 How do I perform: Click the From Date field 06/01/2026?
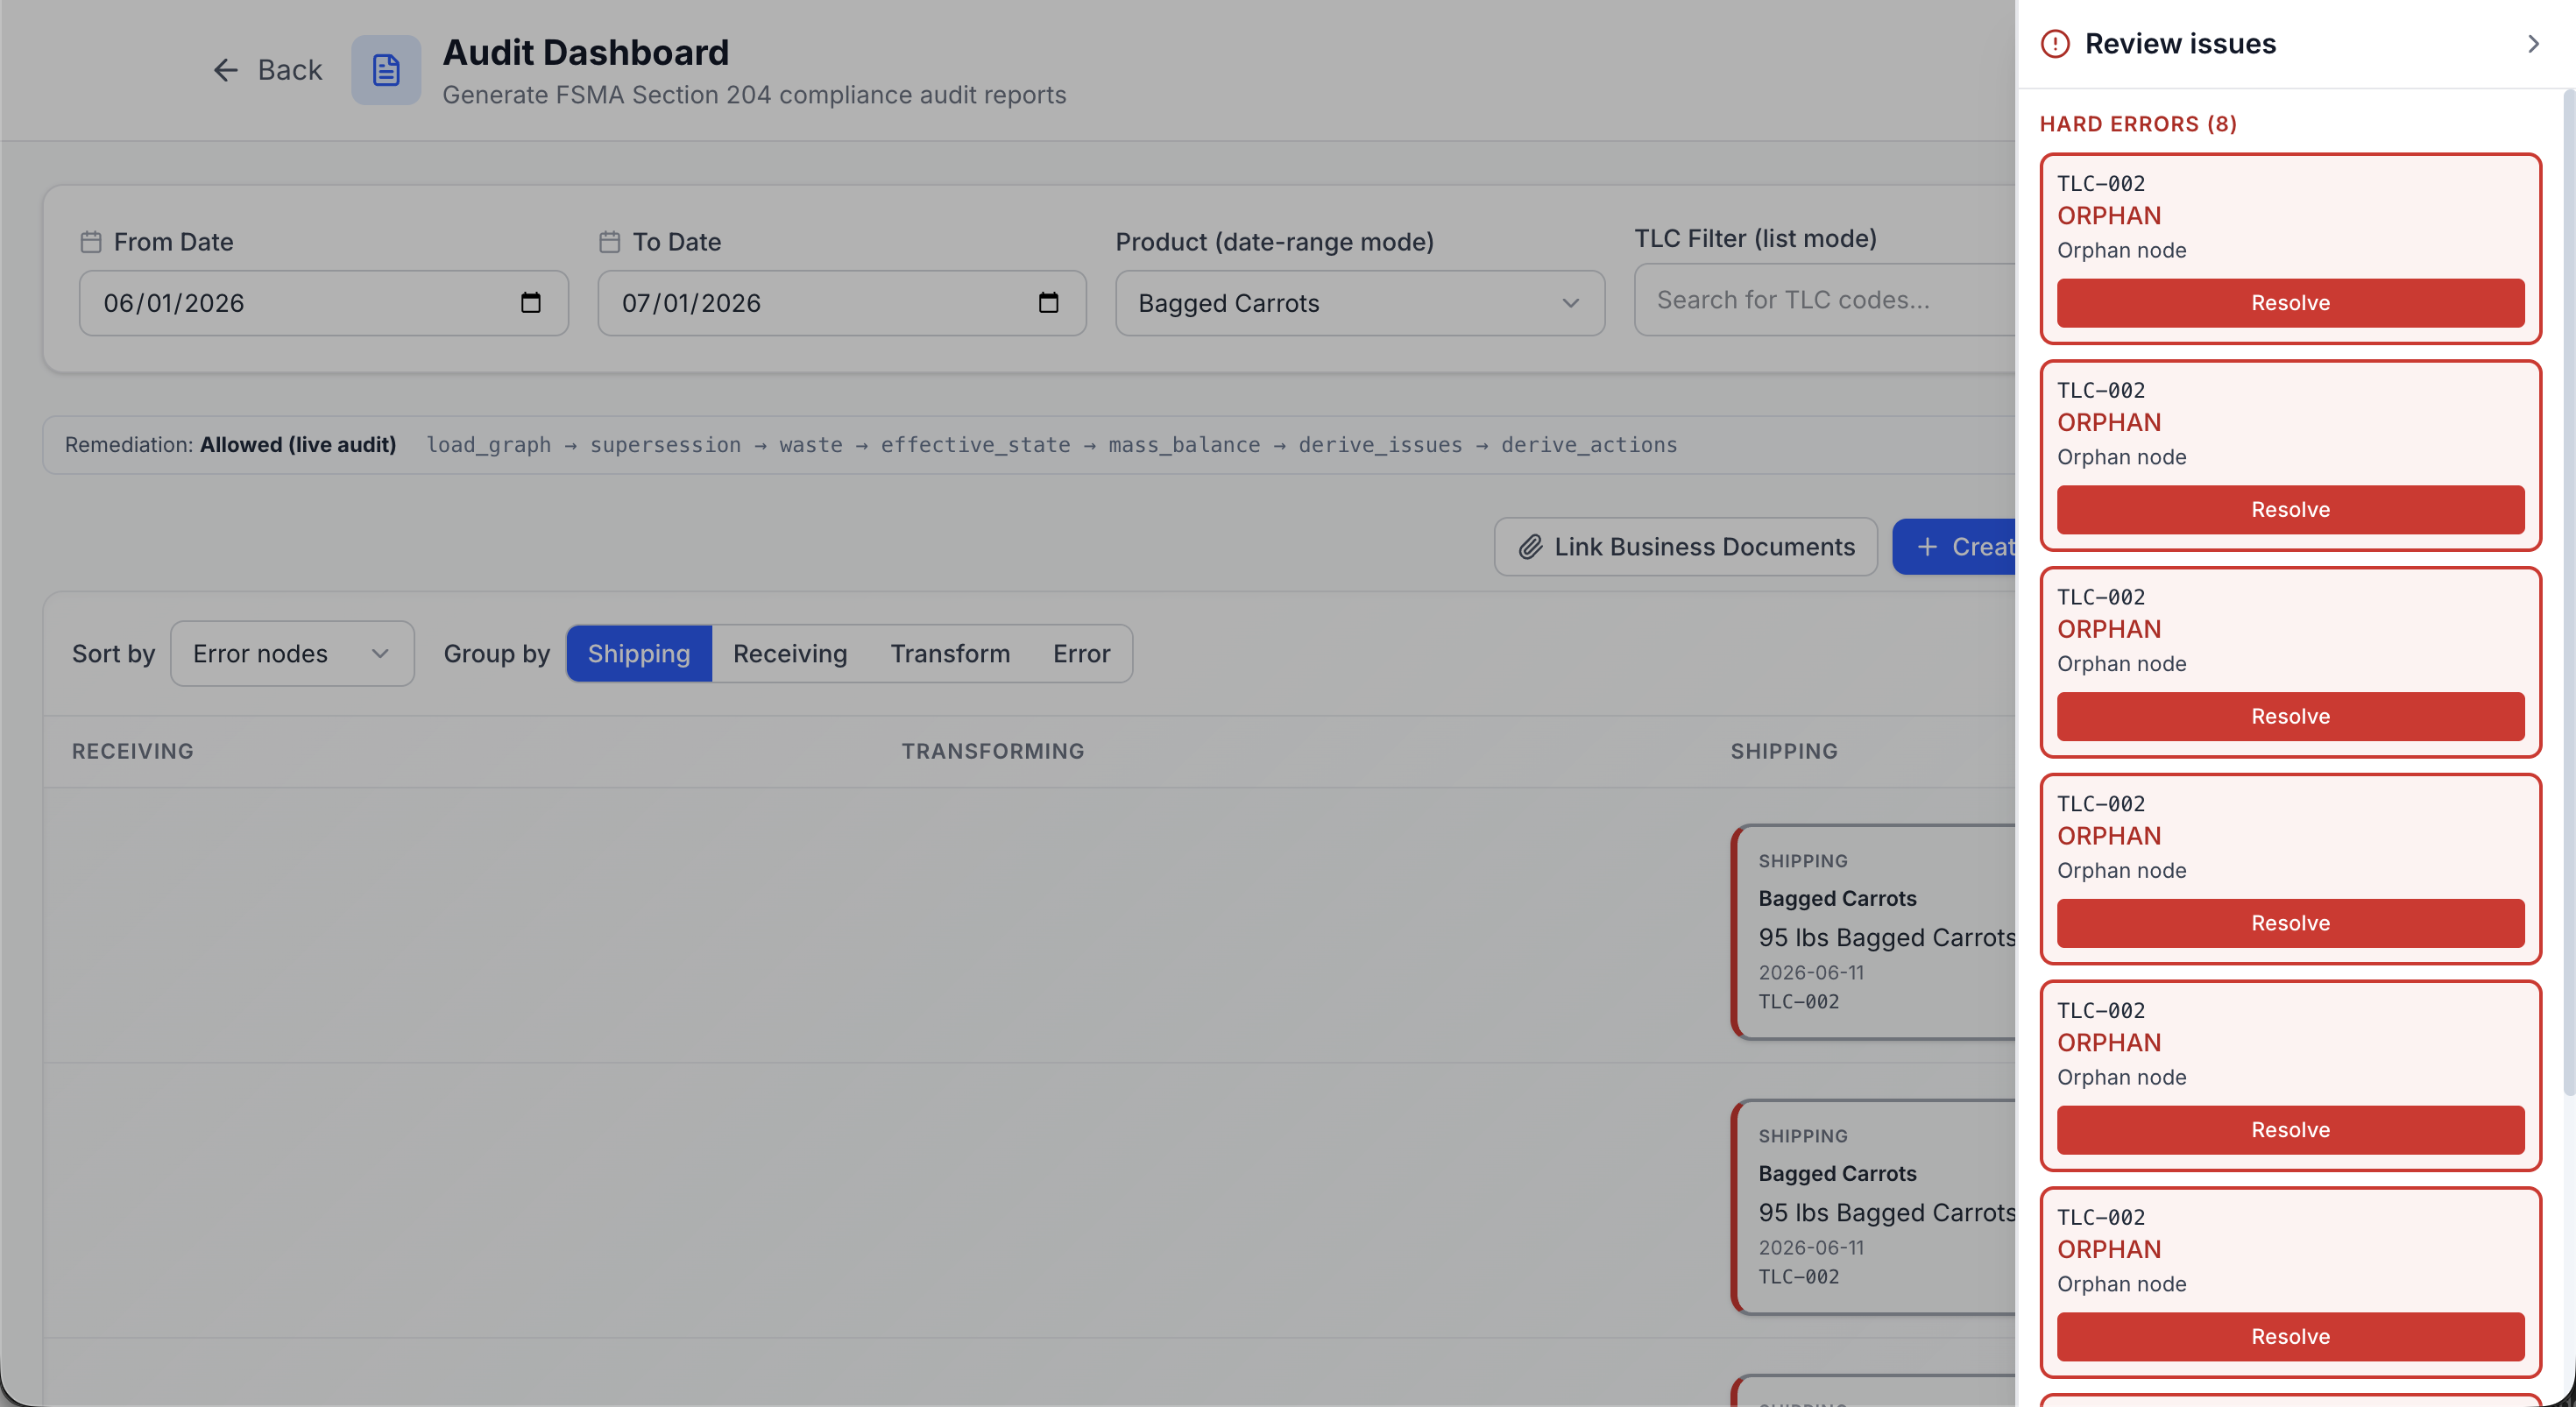[324, 303]
